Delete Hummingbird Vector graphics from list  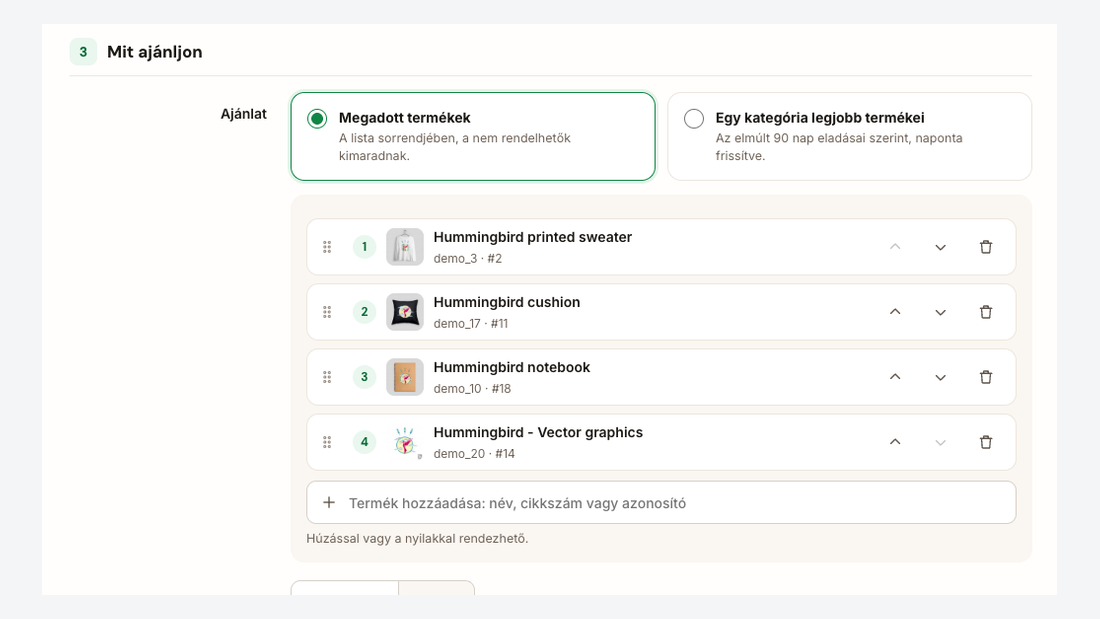tap(986, 442)
